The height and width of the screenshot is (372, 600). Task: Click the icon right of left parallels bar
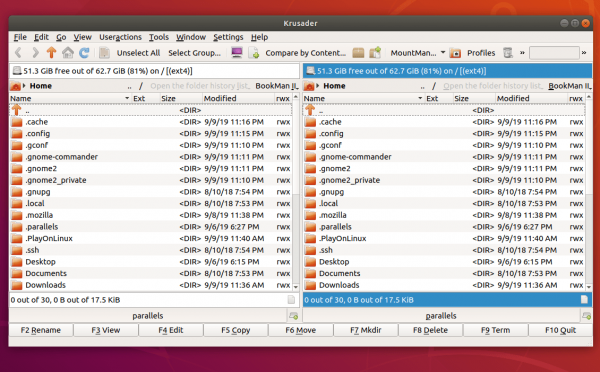[293, 316]
